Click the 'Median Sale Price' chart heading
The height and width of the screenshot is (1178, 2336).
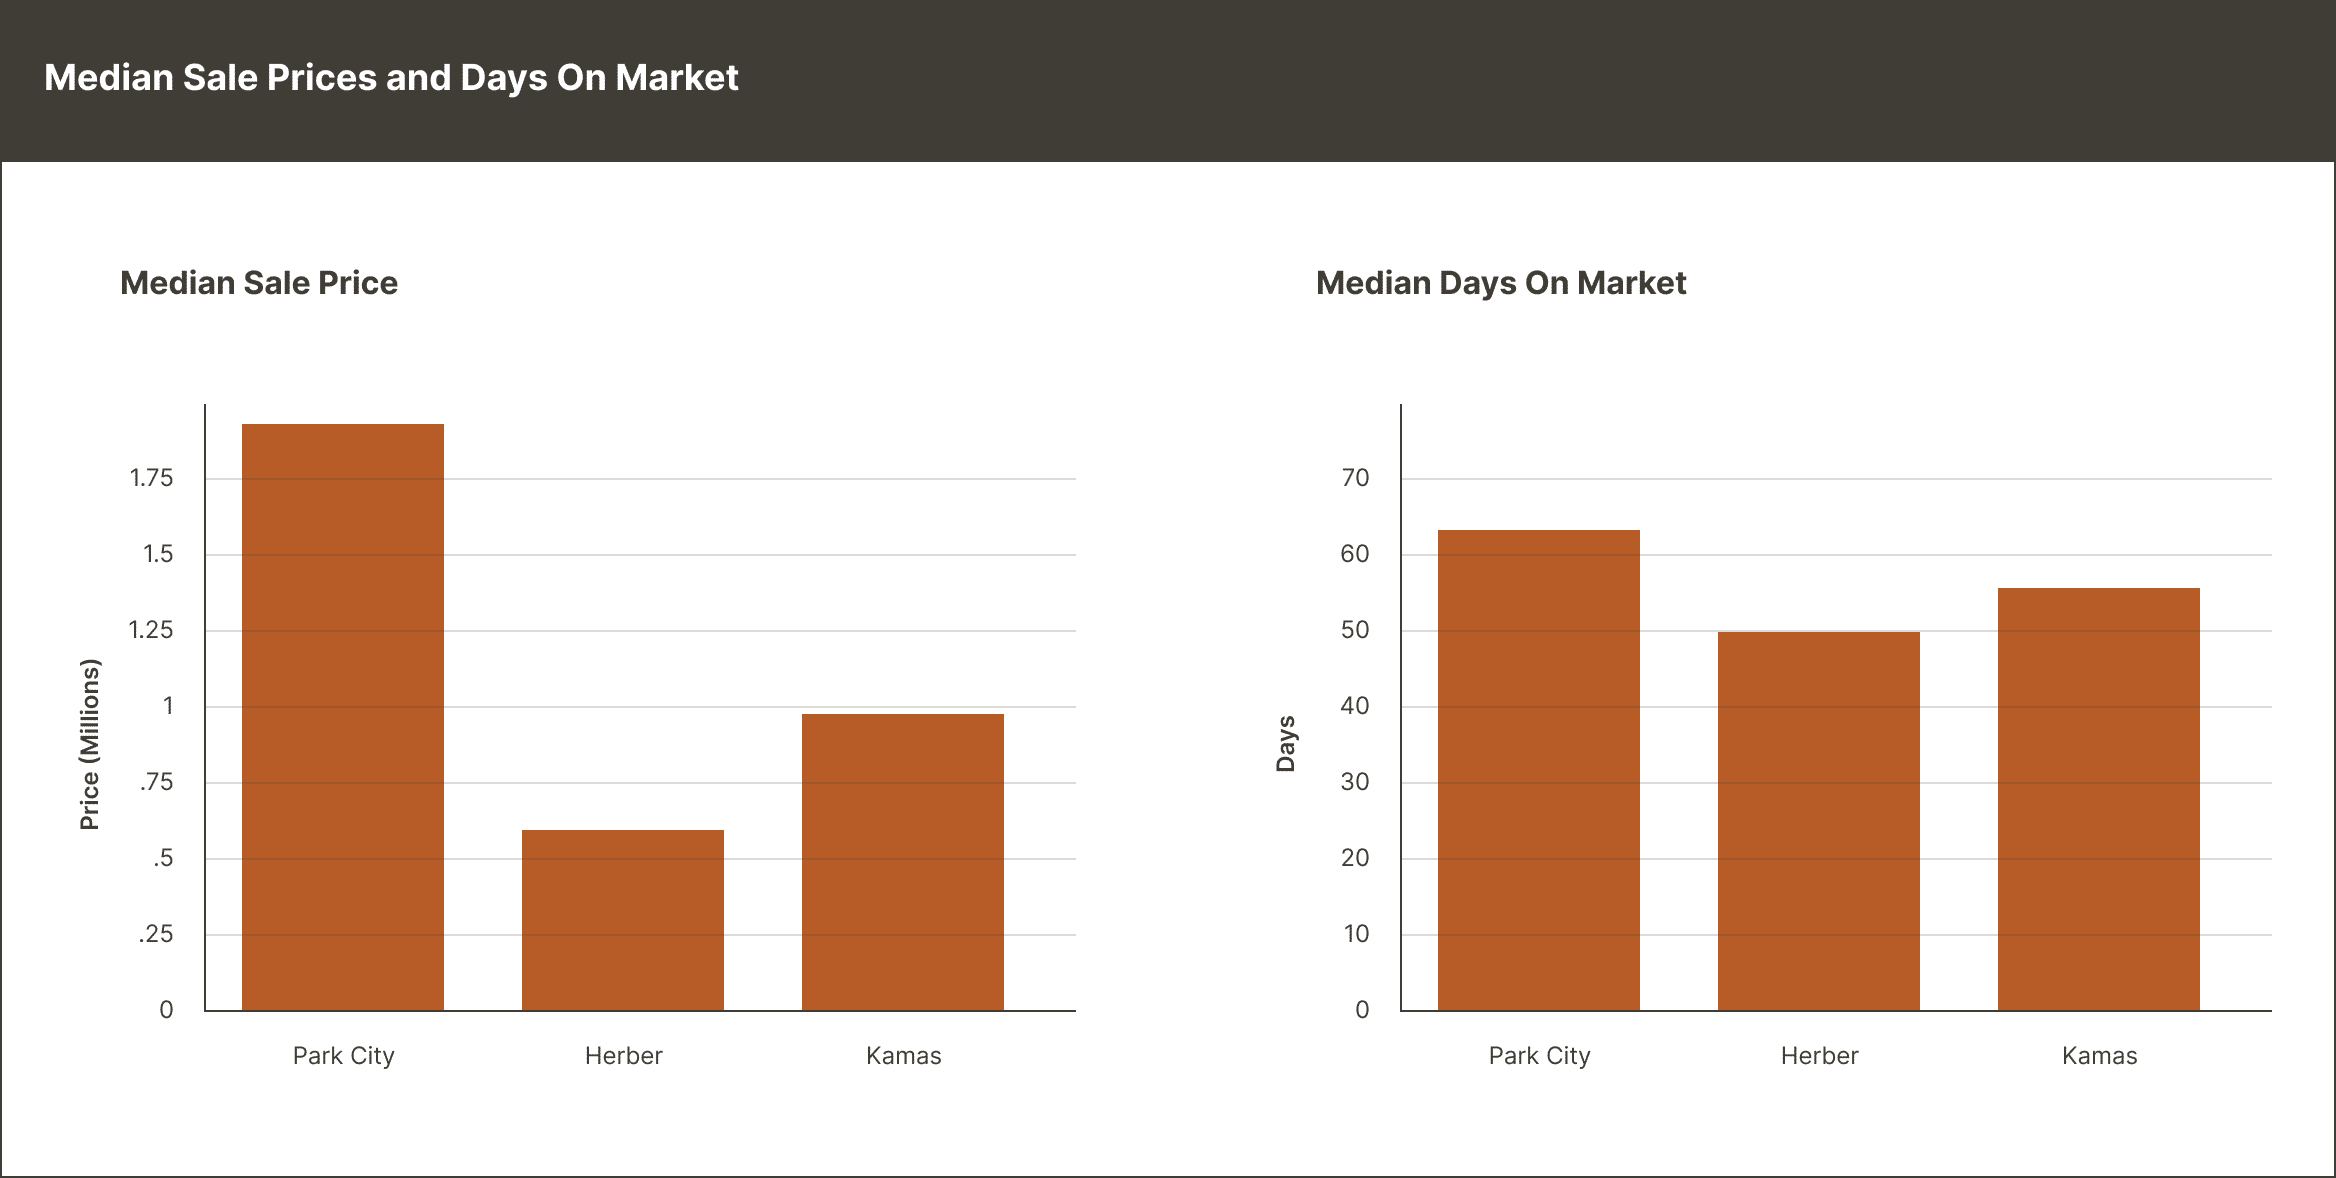pyautogui.click(x=259, y=283)
